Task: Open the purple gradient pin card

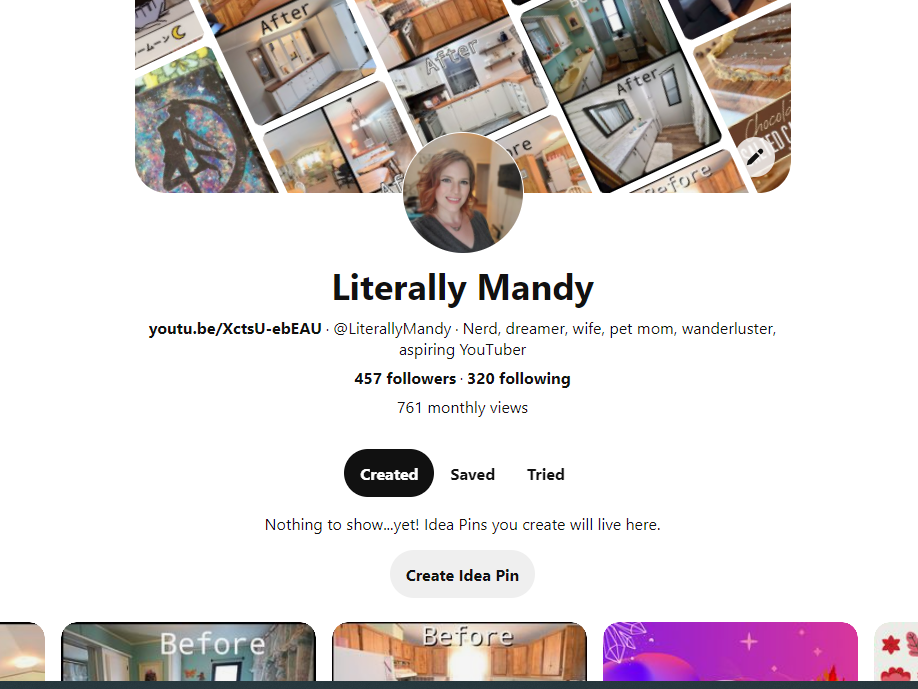Action: coord(730,652)
